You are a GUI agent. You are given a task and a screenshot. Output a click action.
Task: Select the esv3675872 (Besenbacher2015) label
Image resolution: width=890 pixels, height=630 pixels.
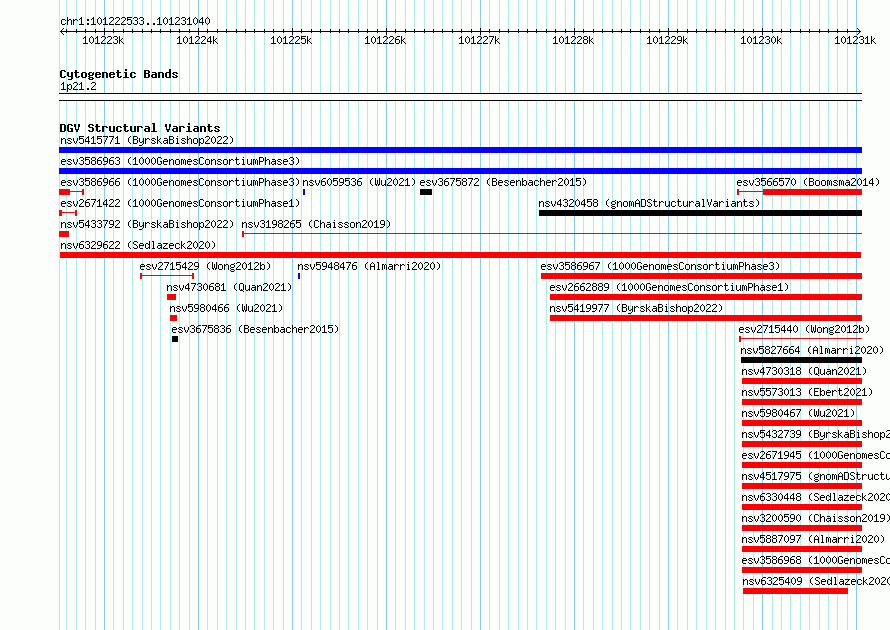(503, 182)
